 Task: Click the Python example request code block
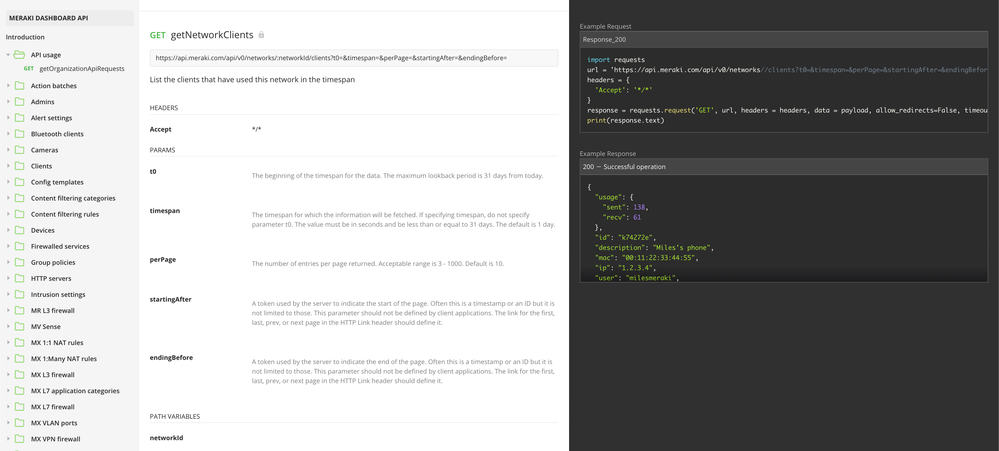pyautogui.click(x=784, y=90)
